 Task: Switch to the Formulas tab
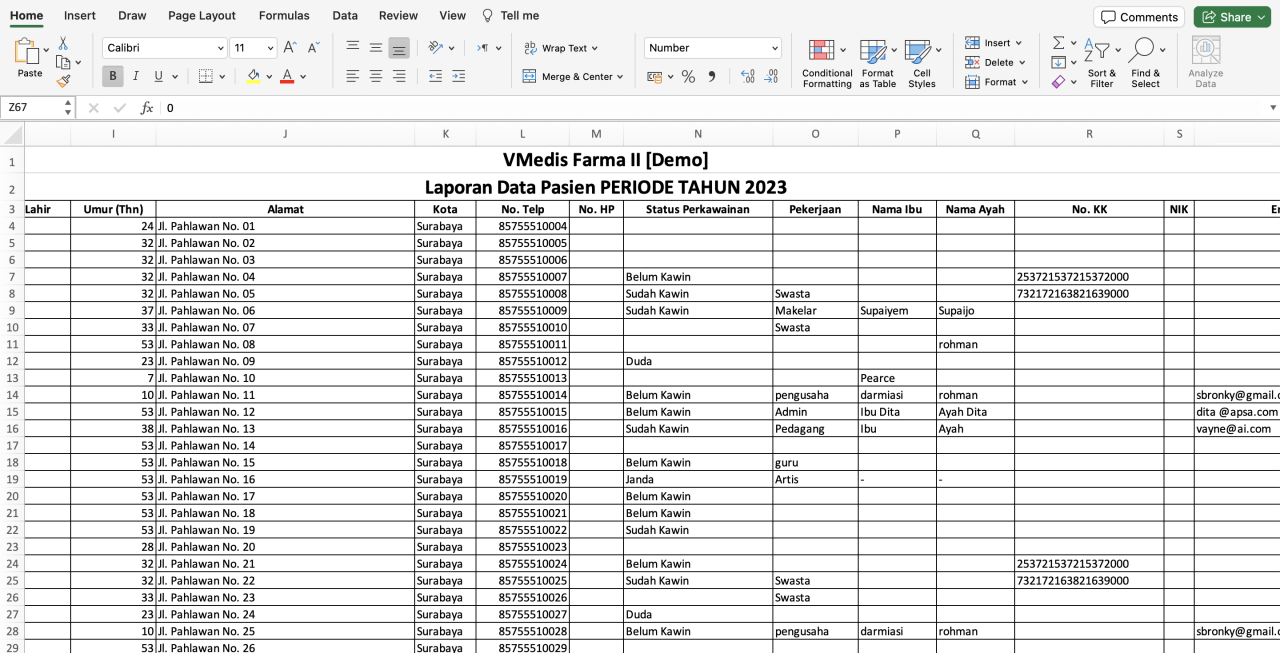click(x=284, y=15)
